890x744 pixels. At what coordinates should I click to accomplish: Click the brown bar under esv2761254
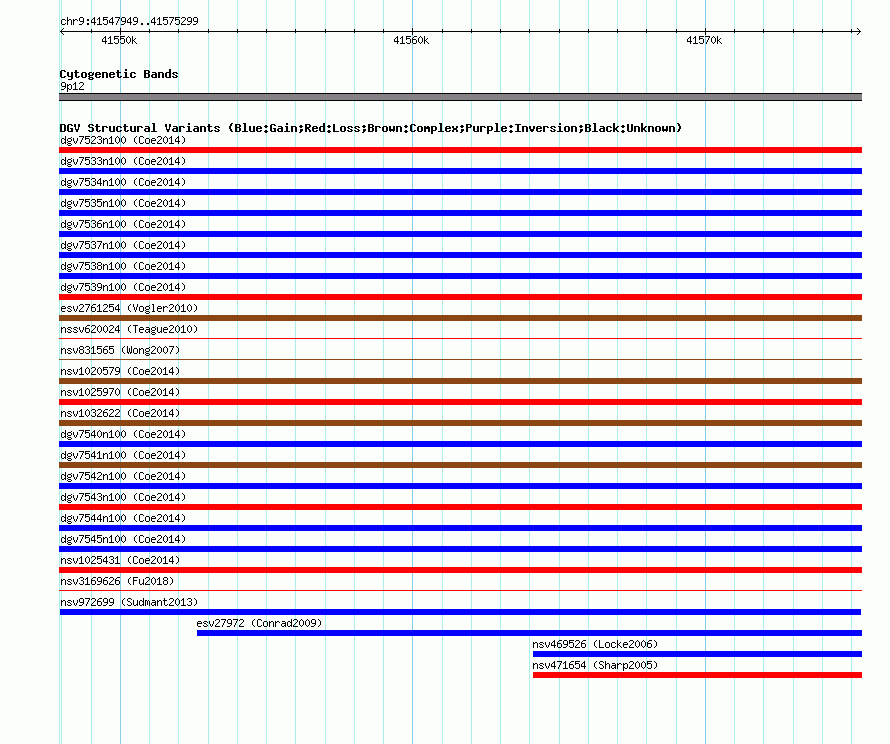pyautogui.click(x=460, y=318)
